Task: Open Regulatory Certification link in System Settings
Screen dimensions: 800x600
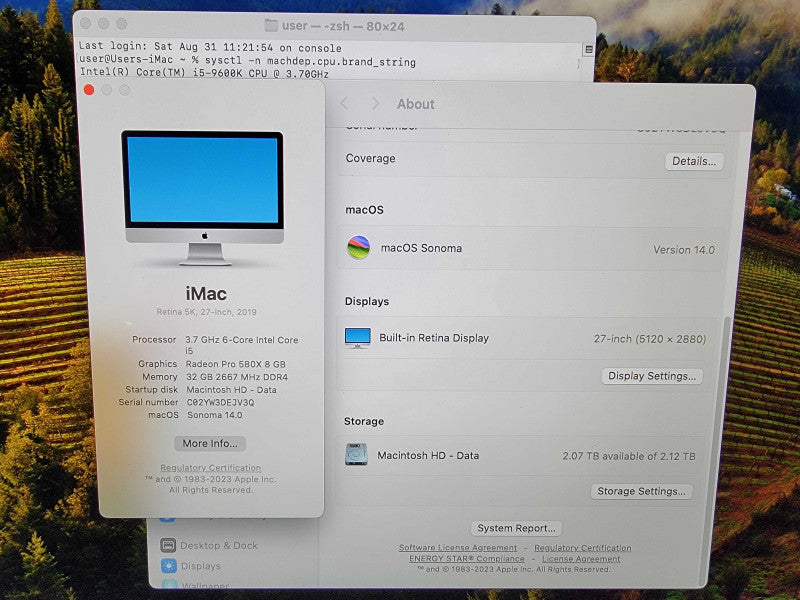Action: click(x=583, y=547)
